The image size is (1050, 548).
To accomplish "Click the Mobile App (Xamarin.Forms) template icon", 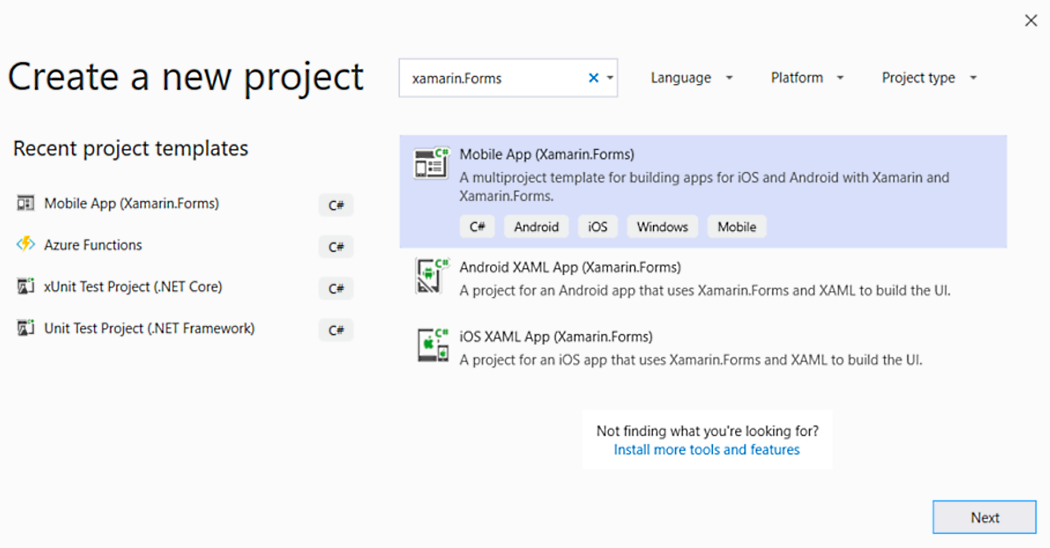I will point(431,163).
